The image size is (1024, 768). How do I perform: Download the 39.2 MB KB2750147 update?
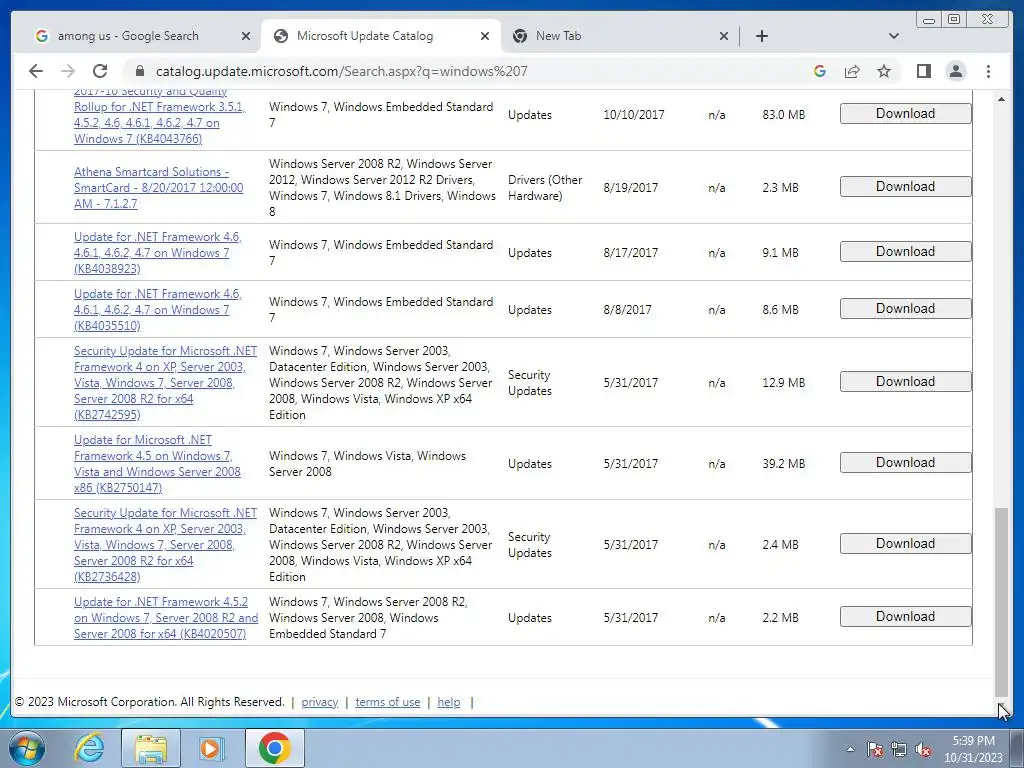[x=905, y=462]
